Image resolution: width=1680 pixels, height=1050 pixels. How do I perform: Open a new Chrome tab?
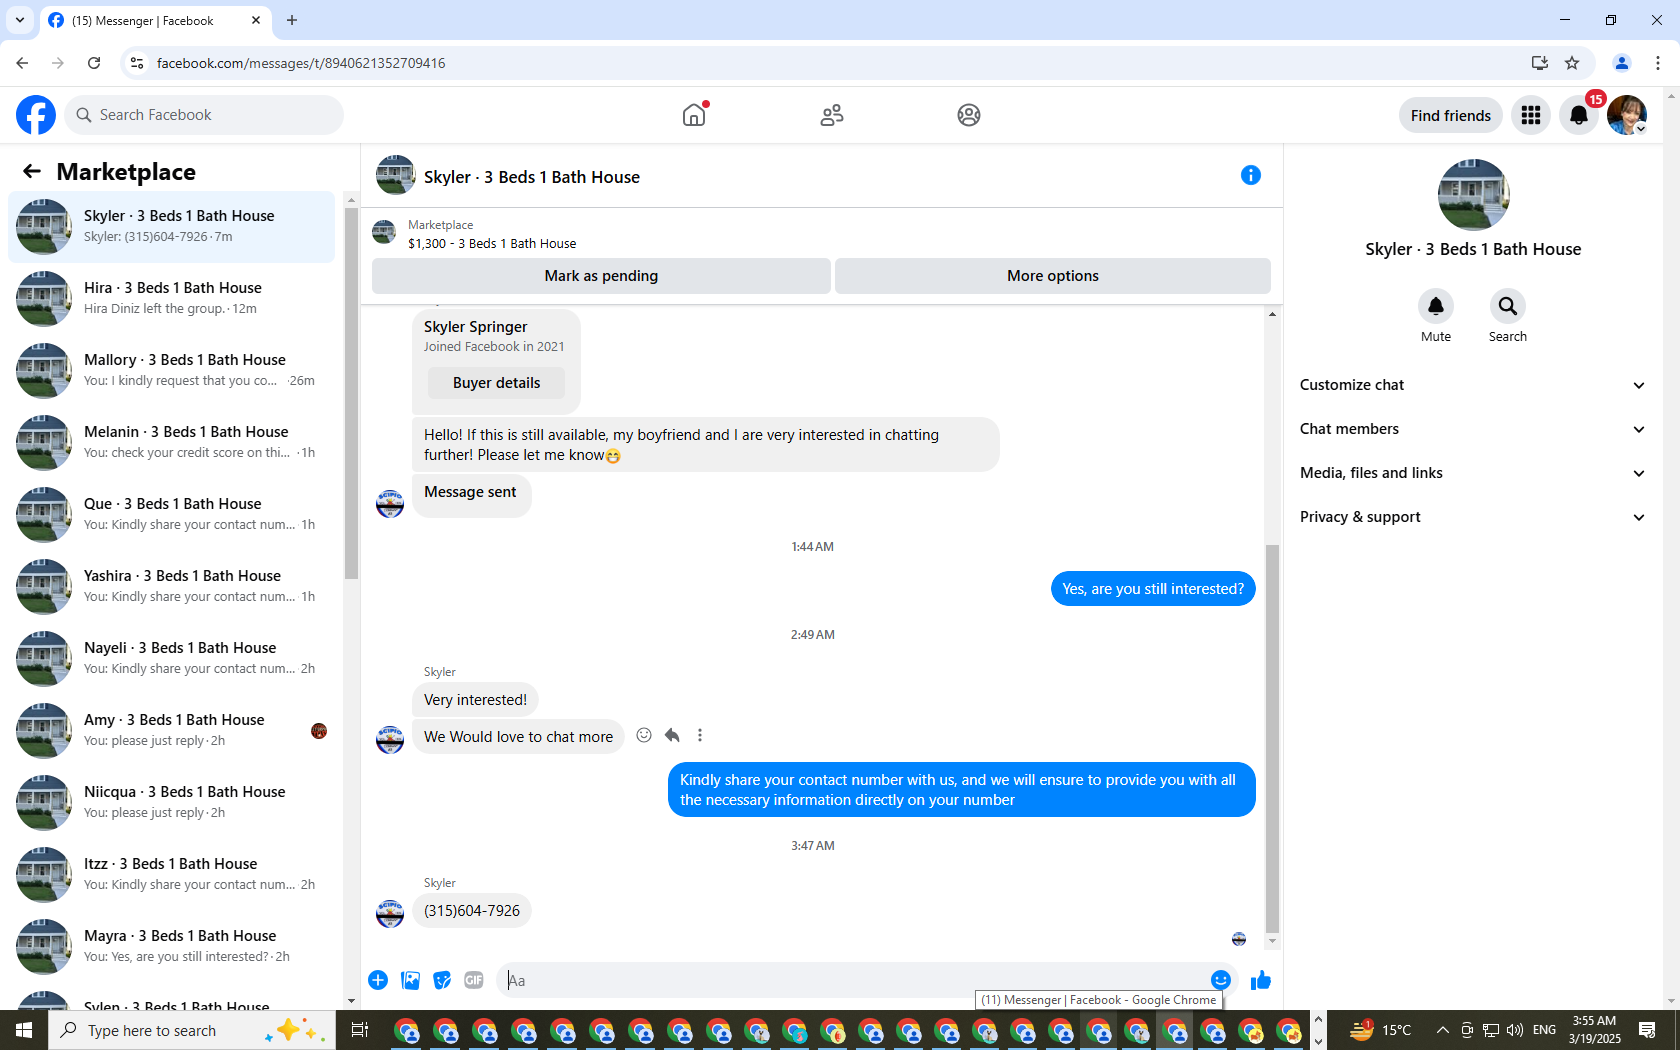pos(292,20)
